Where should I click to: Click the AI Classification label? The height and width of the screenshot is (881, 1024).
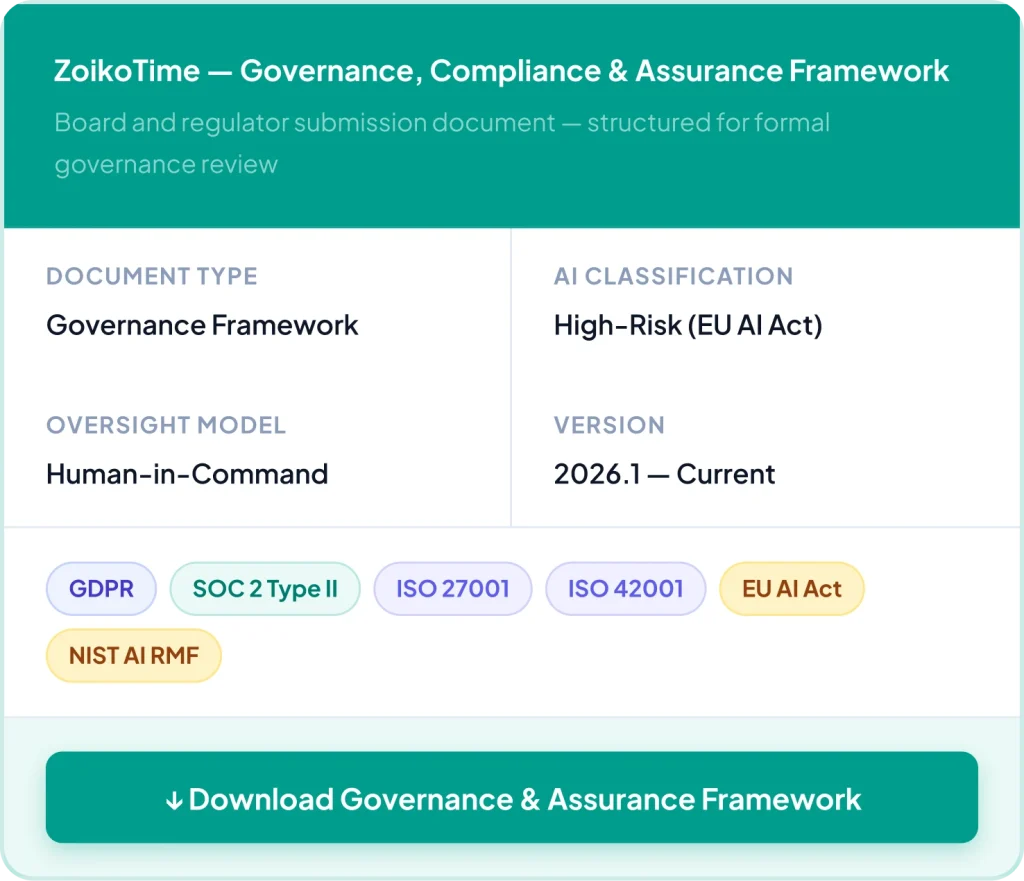pos(673,276)
